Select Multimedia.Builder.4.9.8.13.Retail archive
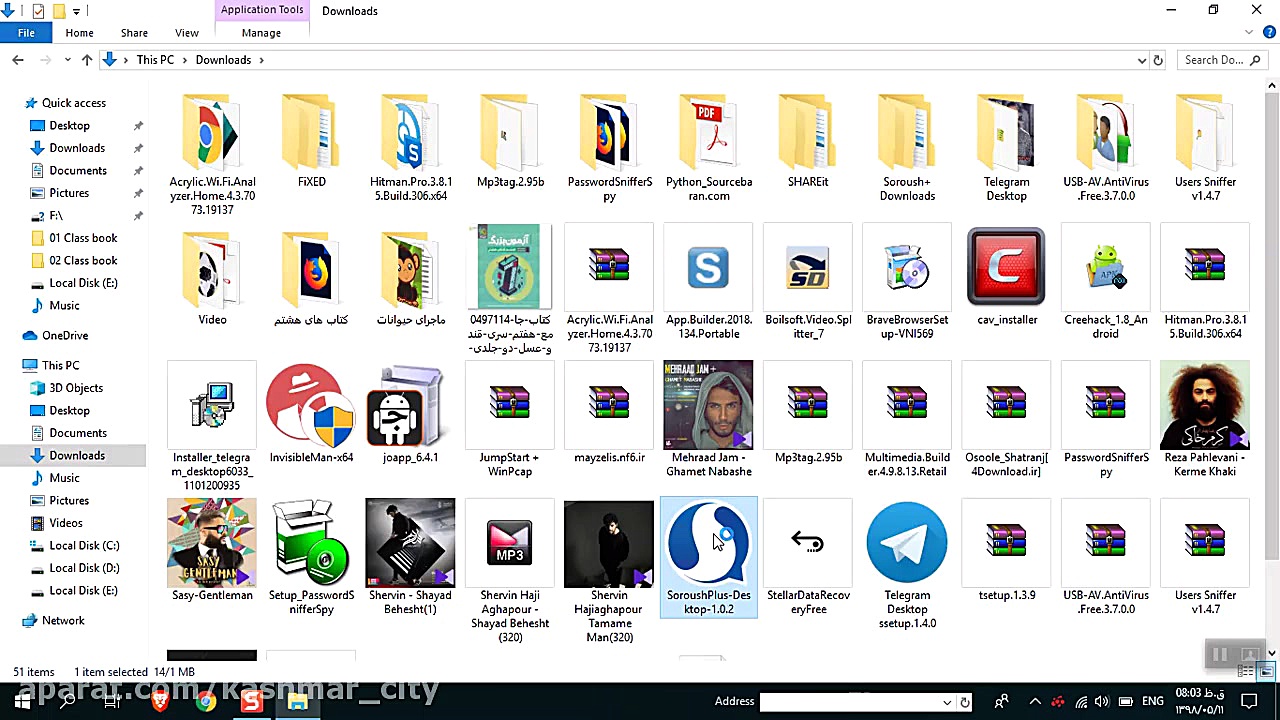The height and width of the screenshot is (720, 1280). pos(907,422)
